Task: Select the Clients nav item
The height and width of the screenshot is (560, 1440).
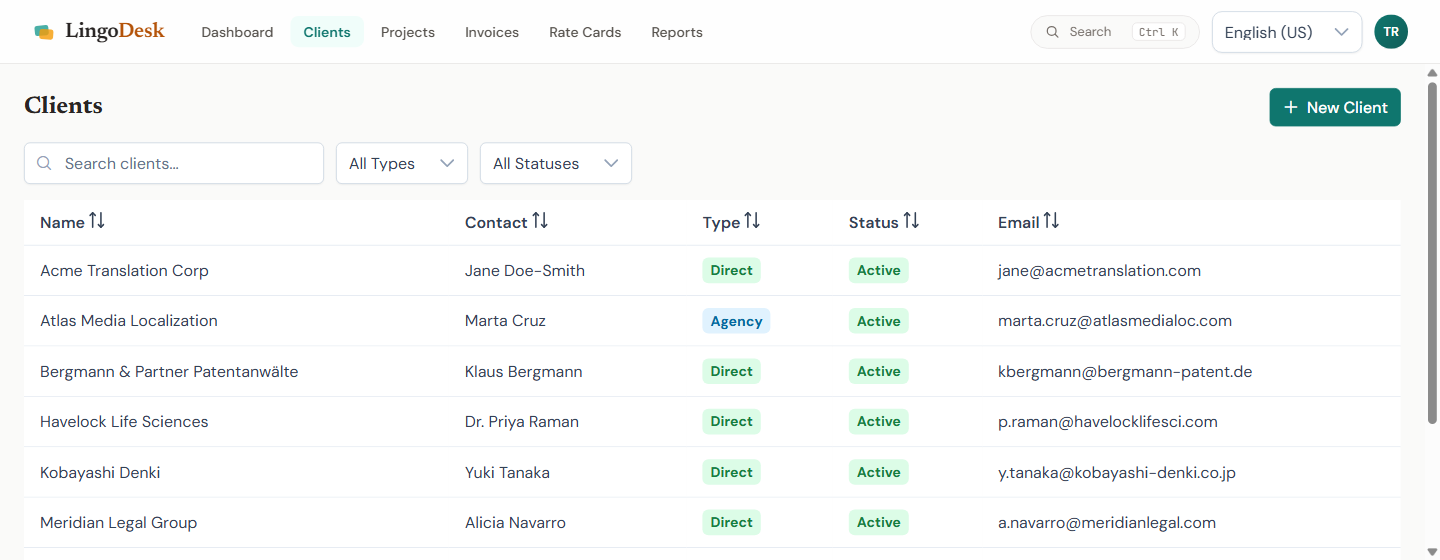Action: (327, 32)
